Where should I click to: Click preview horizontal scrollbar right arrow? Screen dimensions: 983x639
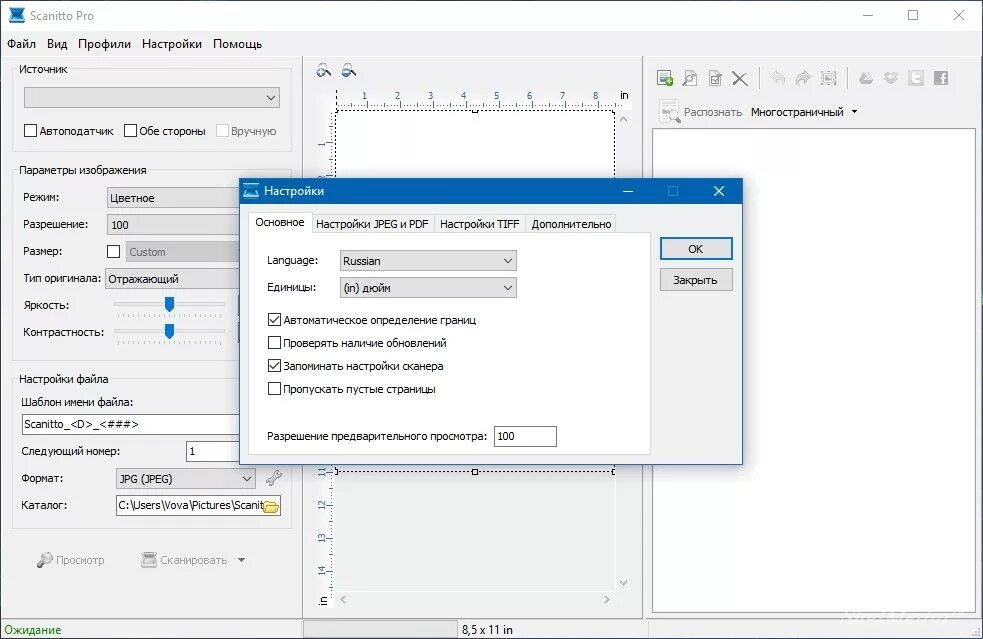(607, 599)
